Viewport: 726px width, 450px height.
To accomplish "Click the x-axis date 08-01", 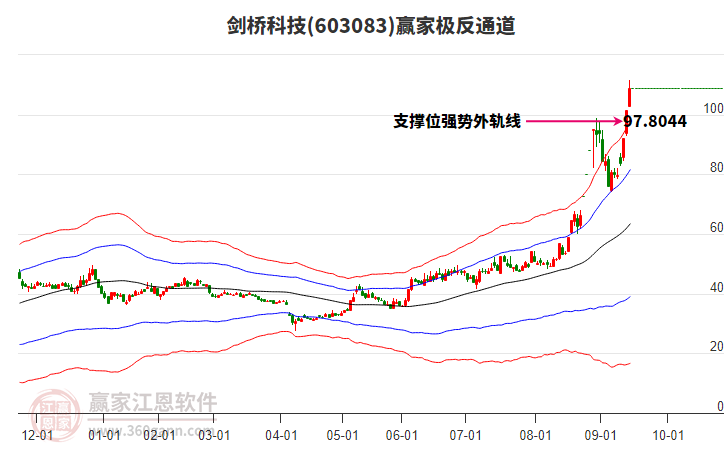I will 535,436.
